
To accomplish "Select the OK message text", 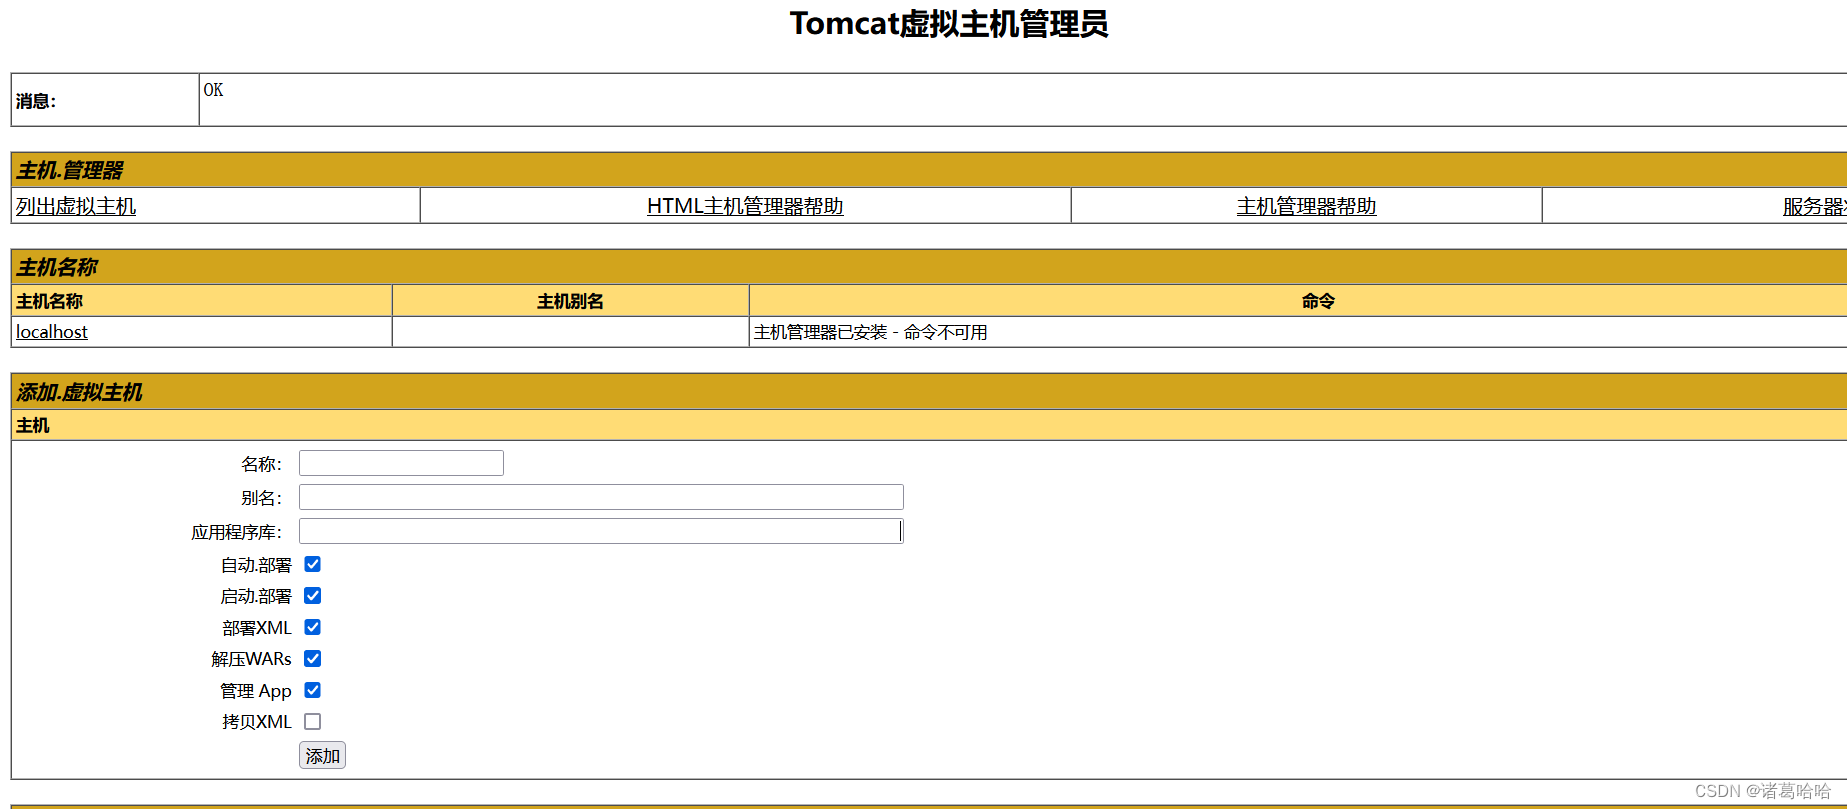I will click(x=213, y=90).
